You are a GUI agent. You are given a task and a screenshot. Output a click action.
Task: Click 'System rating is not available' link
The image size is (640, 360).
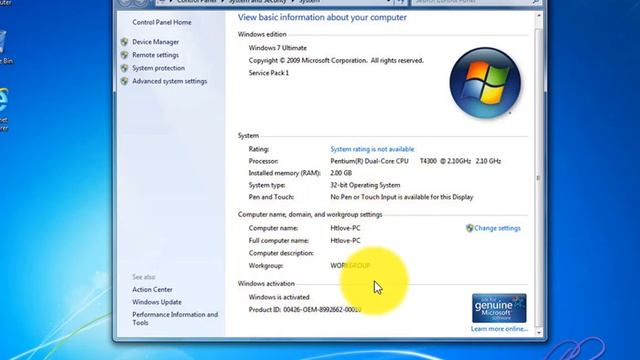pos(372,149)
